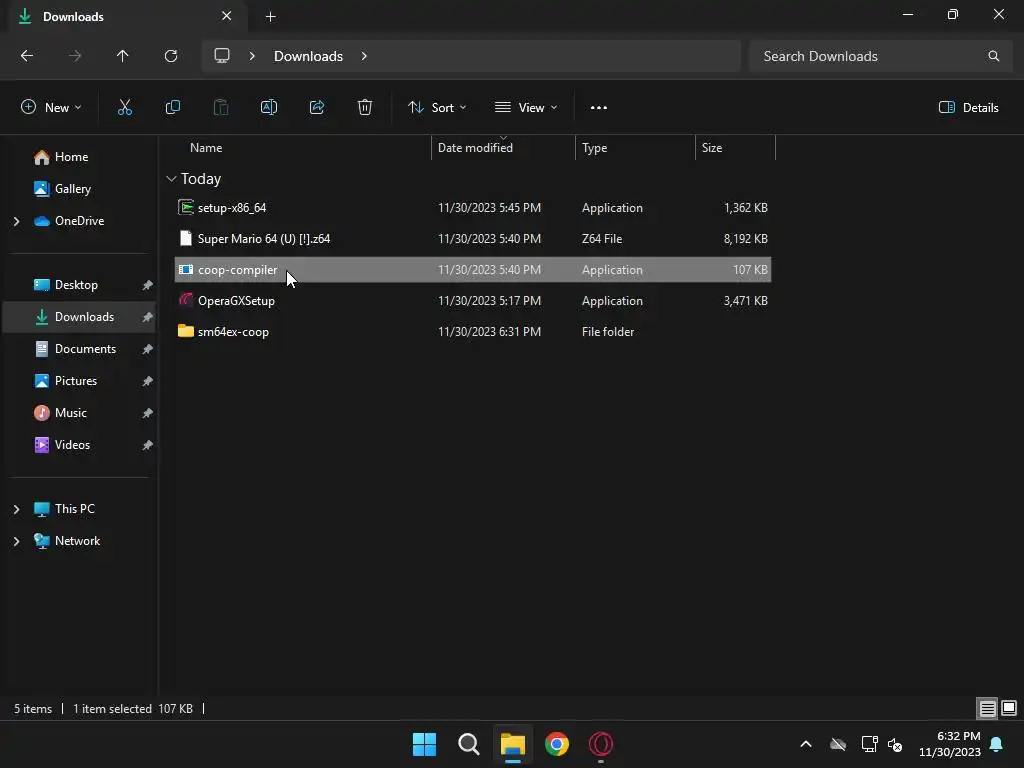Click the Delete trash can icon
Image resolution: width=1024 pixels, height=768 pixels.
coord(365,107)
